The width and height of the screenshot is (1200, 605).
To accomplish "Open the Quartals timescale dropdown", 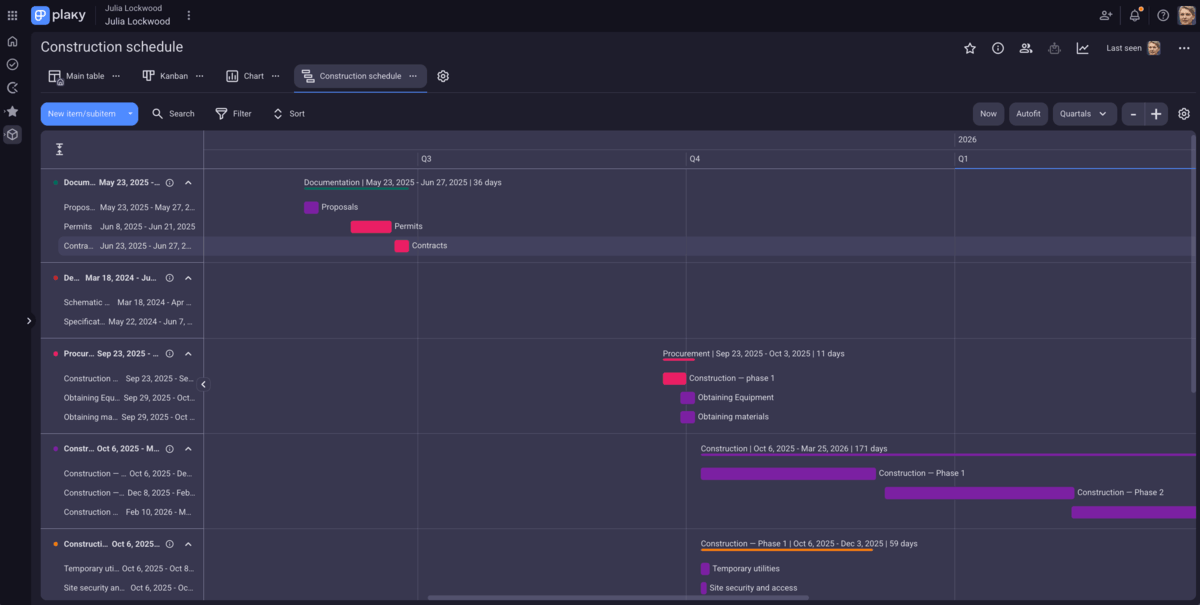I will click(1084, 113).
